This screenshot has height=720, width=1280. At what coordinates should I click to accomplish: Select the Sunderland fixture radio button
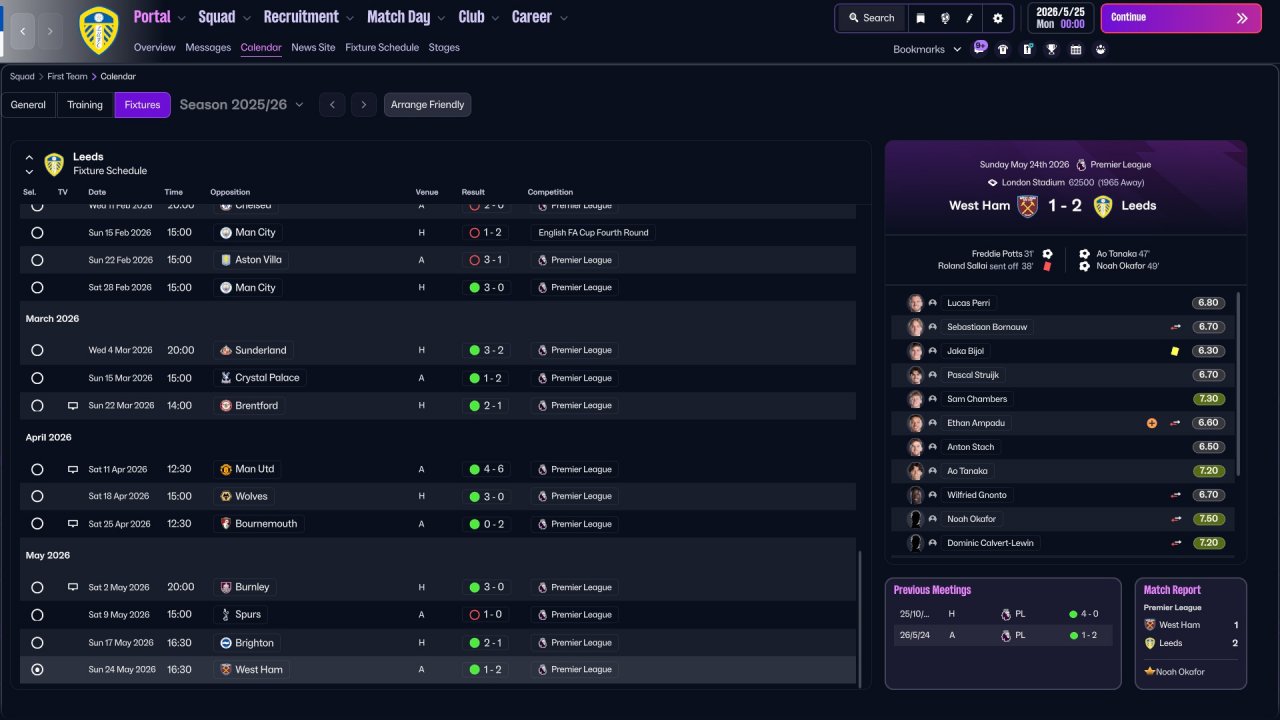[x=37, y=351]
